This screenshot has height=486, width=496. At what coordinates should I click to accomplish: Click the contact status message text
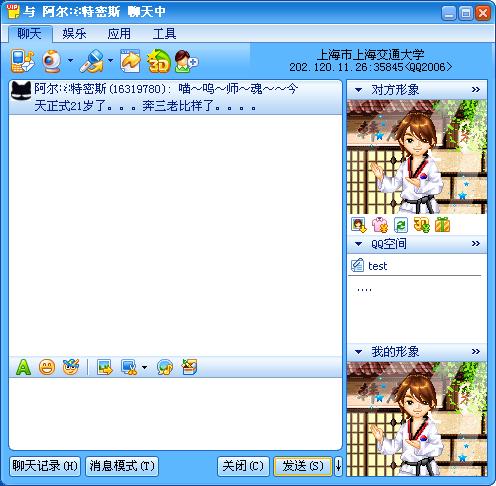(x=166, y=97)
